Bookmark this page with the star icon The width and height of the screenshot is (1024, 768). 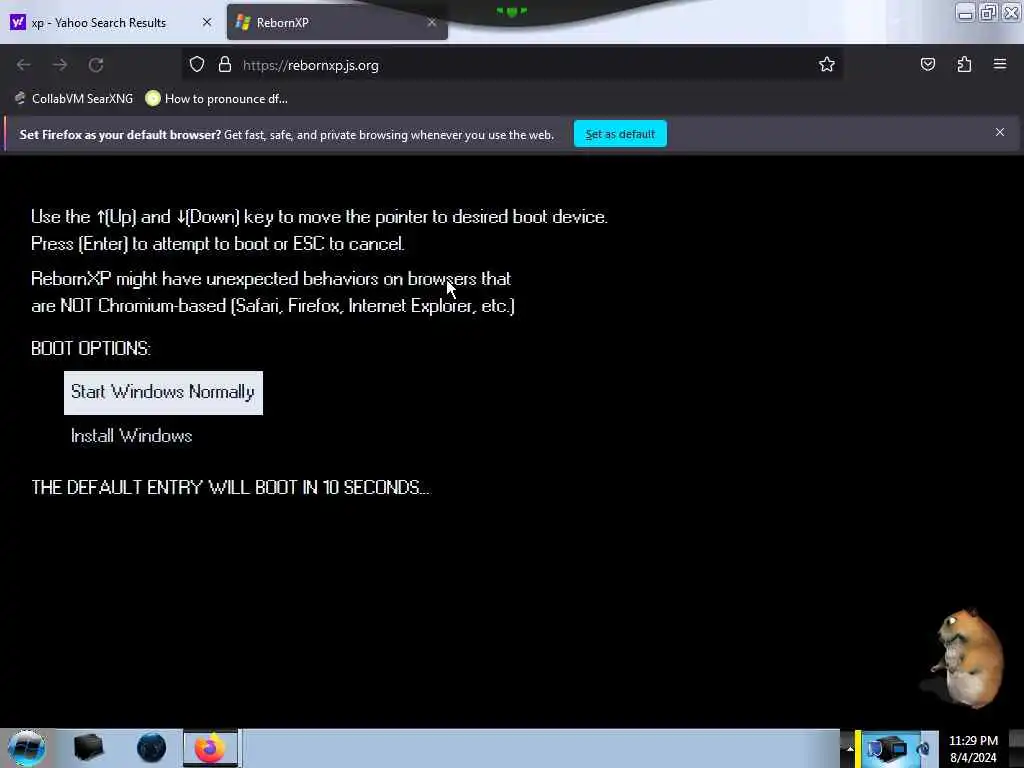coord(827,64)
